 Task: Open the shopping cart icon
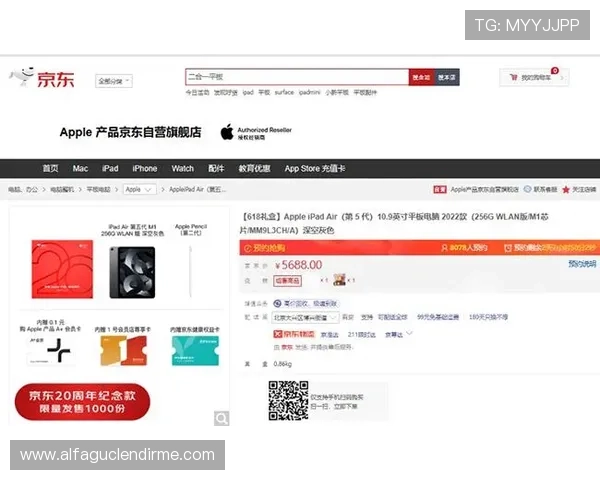point(514,77)
